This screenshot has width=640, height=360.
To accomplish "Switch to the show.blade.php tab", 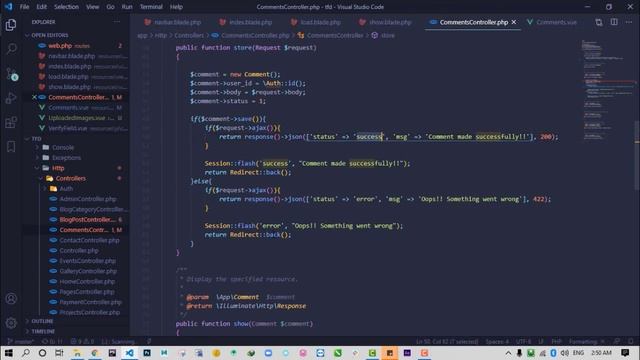I will [386, 22].
